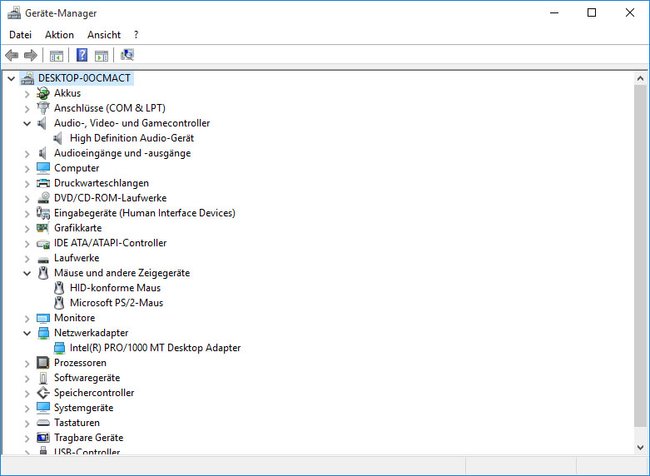Collapse the Netzwerkadapter category
650x476 pixels.
[x=27, y=333]
